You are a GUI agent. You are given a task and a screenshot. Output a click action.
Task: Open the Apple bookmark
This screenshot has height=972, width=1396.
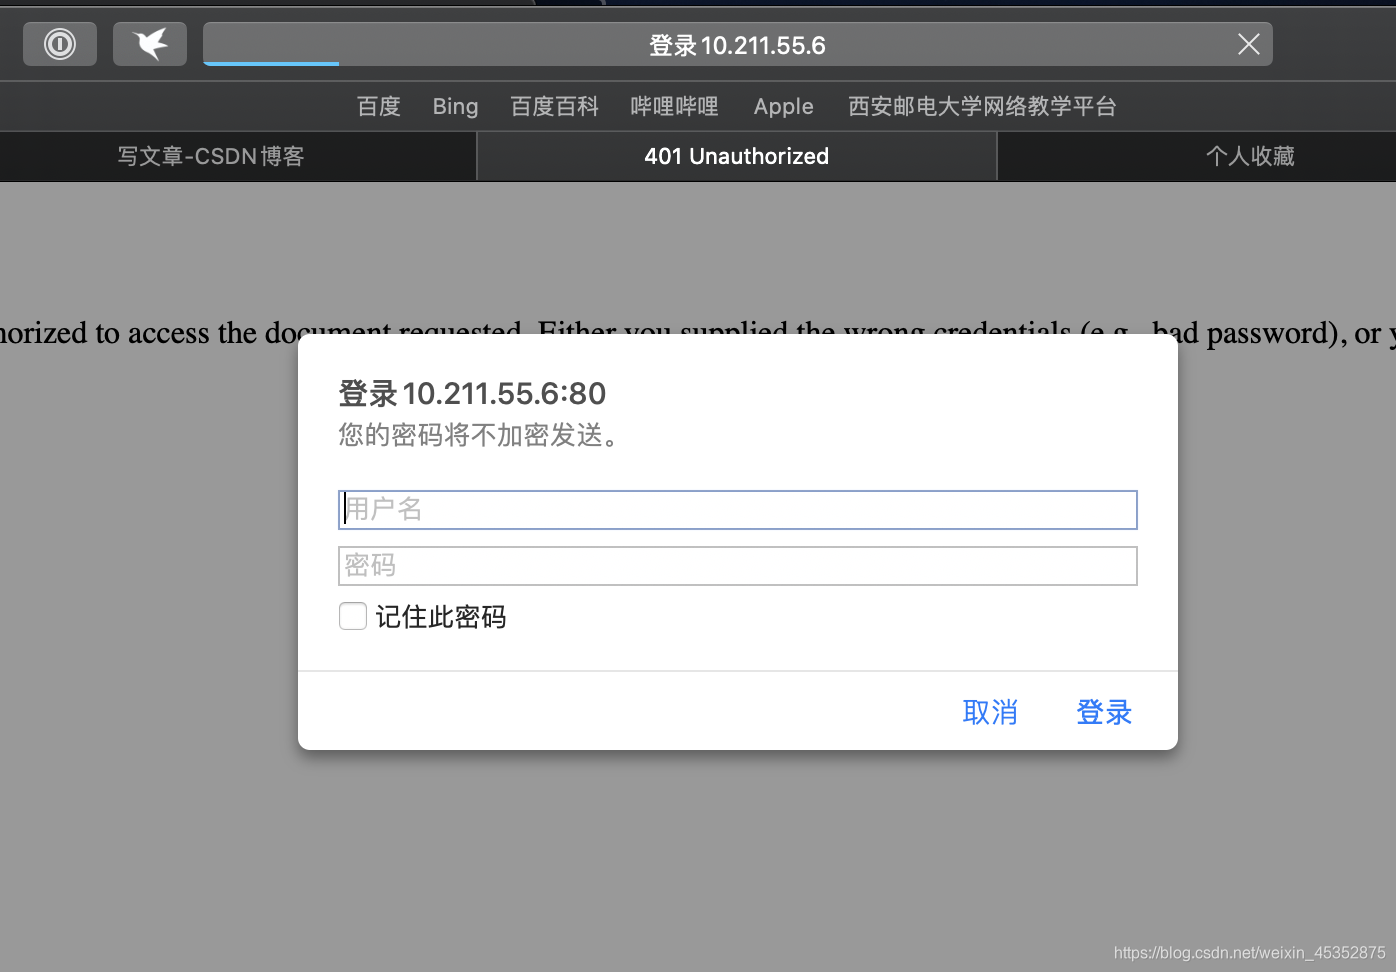tap(783, 106)
